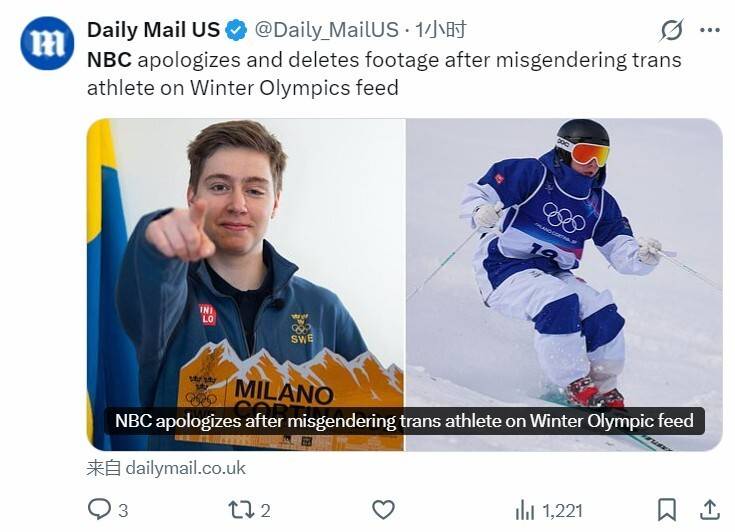Open the post timestamp link
Screen dimensions: 735x532
pos(442,31)
